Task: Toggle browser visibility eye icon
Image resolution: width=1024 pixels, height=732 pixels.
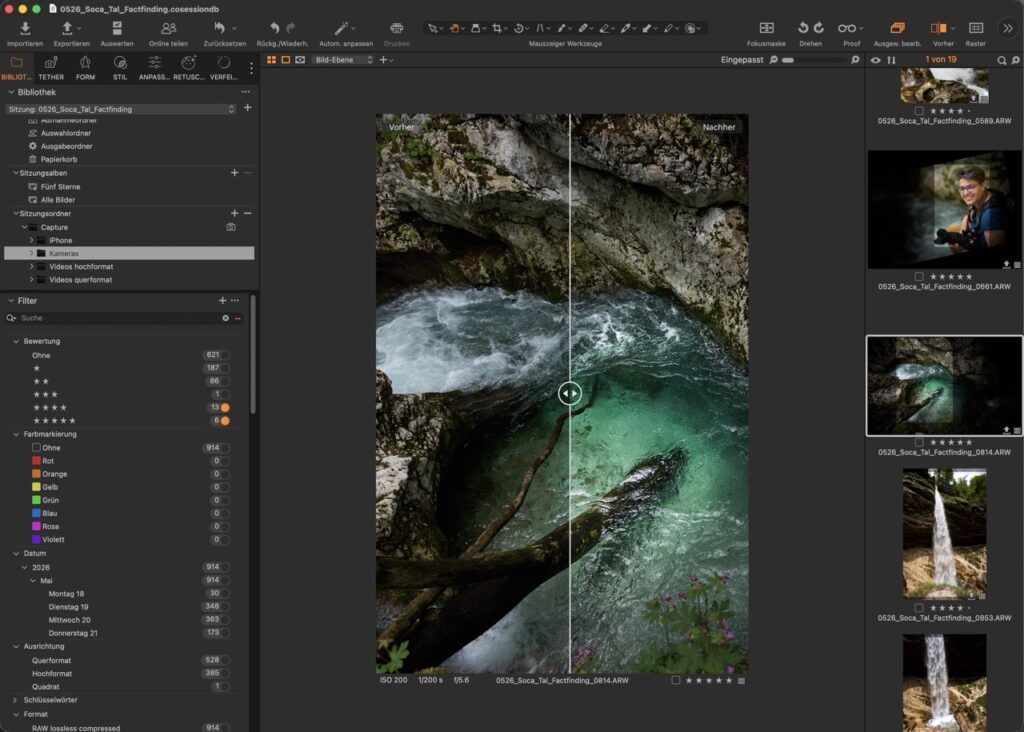Action: 875,60
